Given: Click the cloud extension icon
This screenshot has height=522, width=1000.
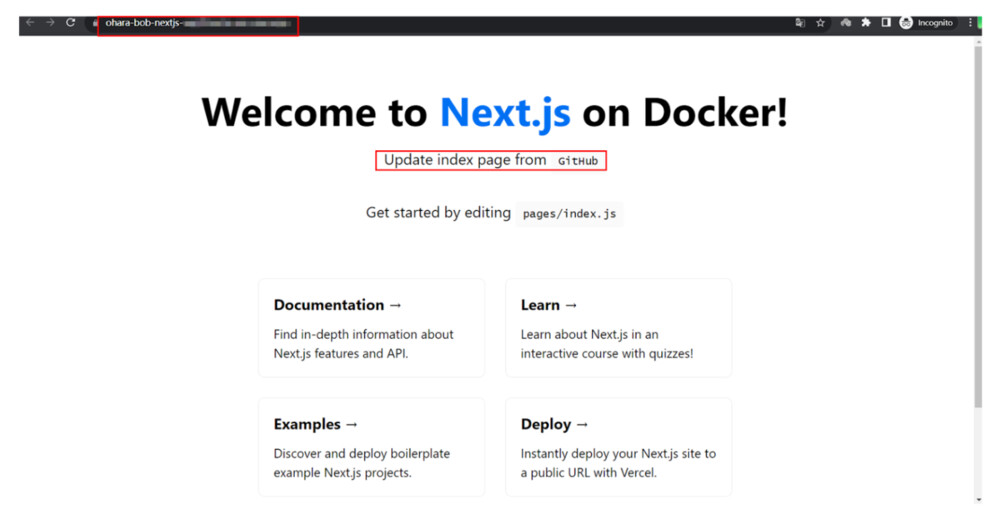Looking at the screenshot, I should (846, 23).
